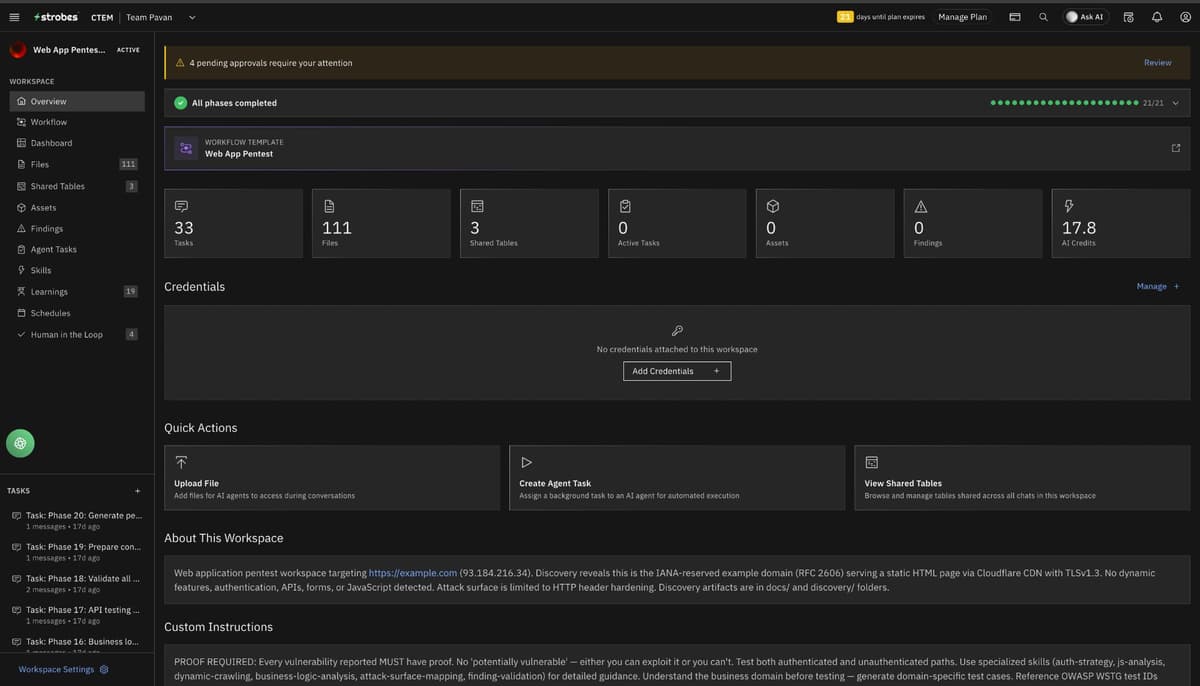Image resolution: width=1200 pixels, height=686 pixels.
Task: Open Task: Phase 18 conversation
Action: pyautogui.click(x=77, y=583)
